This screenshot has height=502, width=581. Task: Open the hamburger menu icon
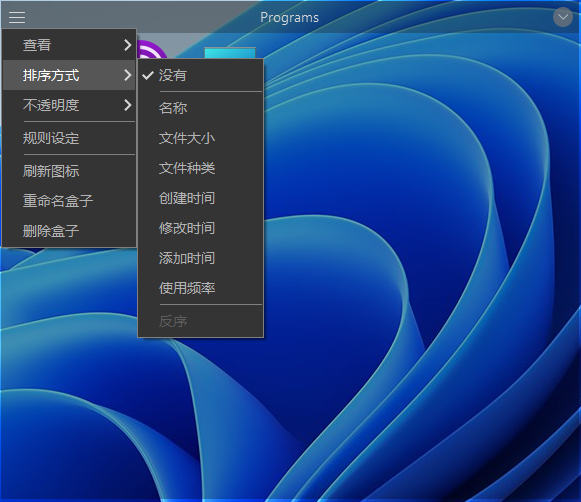pos(17,17)
